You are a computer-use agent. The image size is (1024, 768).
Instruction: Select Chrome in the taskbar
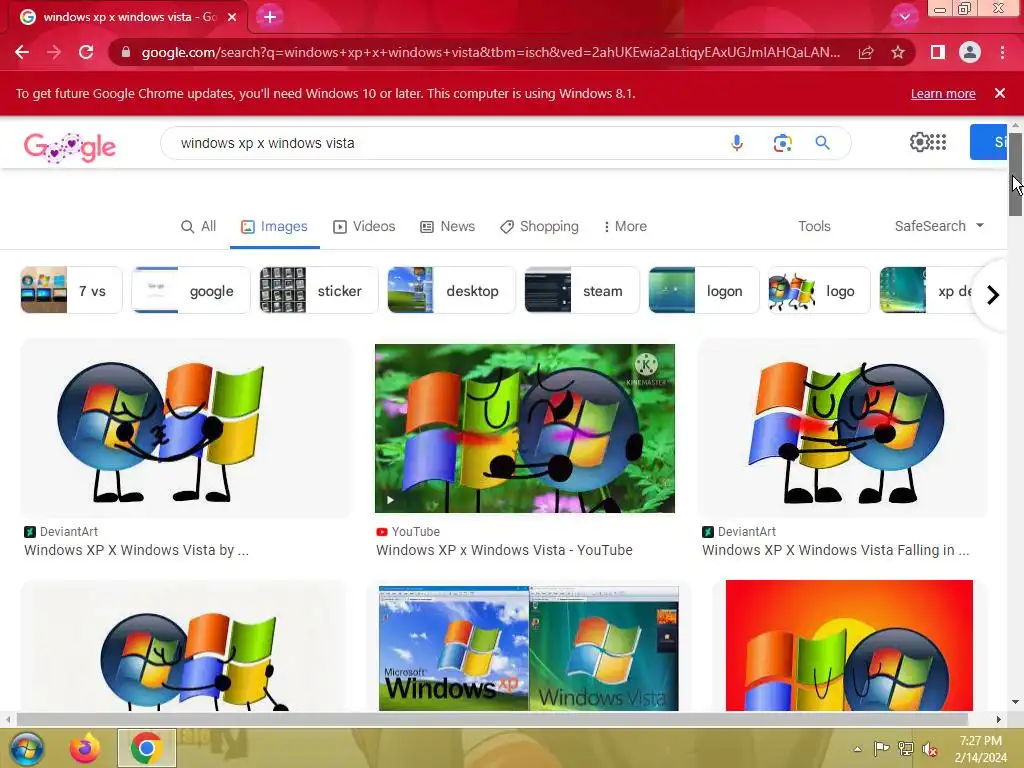click(146, 748)
